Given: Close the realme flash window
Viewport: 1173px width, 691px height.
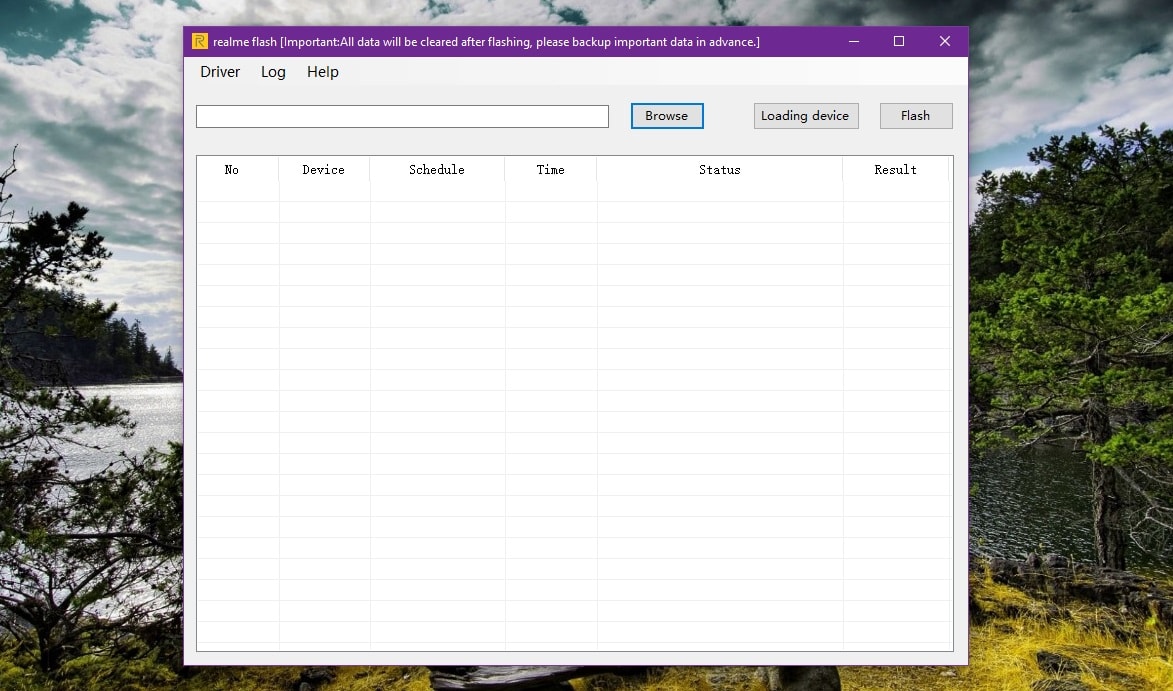Looking at the screenshot, I should coord(945,41).
